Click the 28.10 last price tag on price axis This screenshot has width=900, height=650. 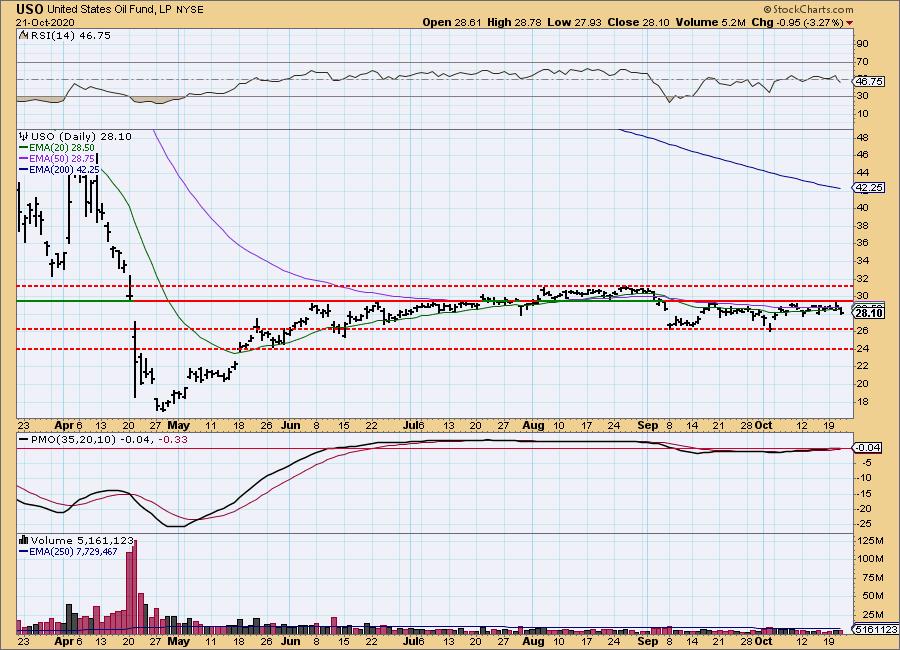point(870,313)
